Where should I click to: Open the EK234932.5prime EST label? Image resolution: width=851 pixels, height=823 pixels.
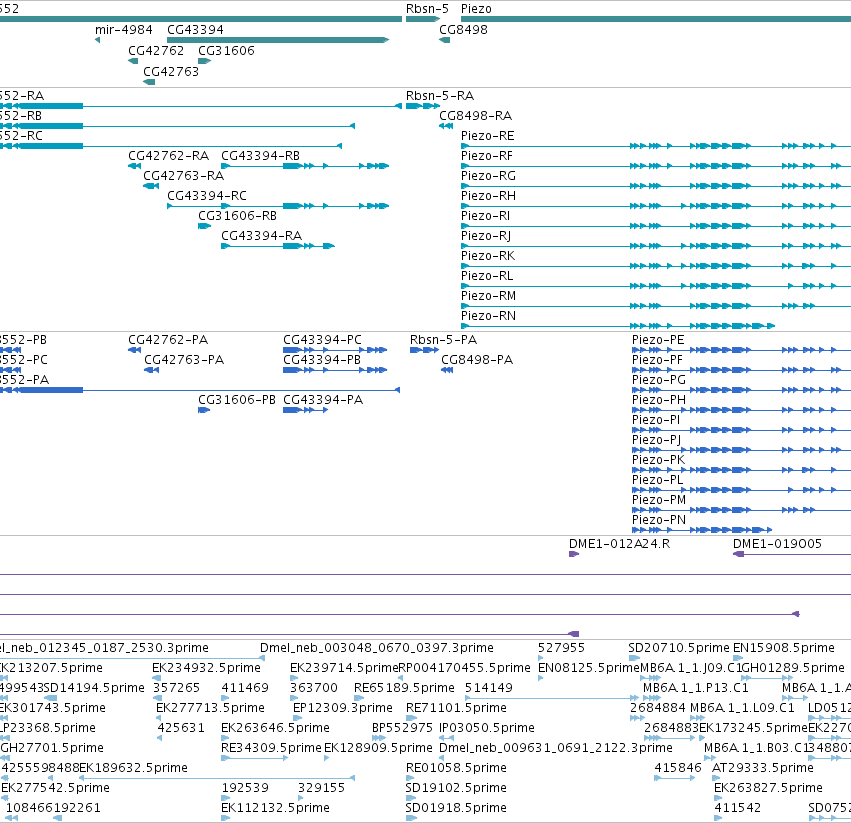pyautogui.click(x=206, y=668)
